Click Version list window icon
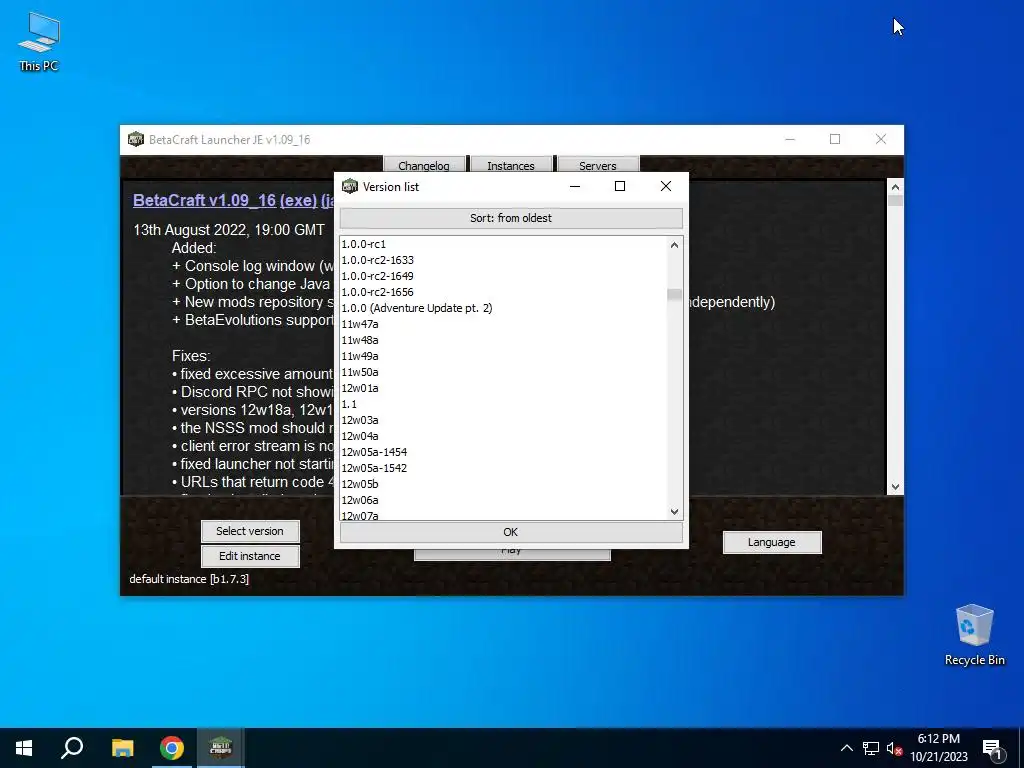 tap(350, 186)
